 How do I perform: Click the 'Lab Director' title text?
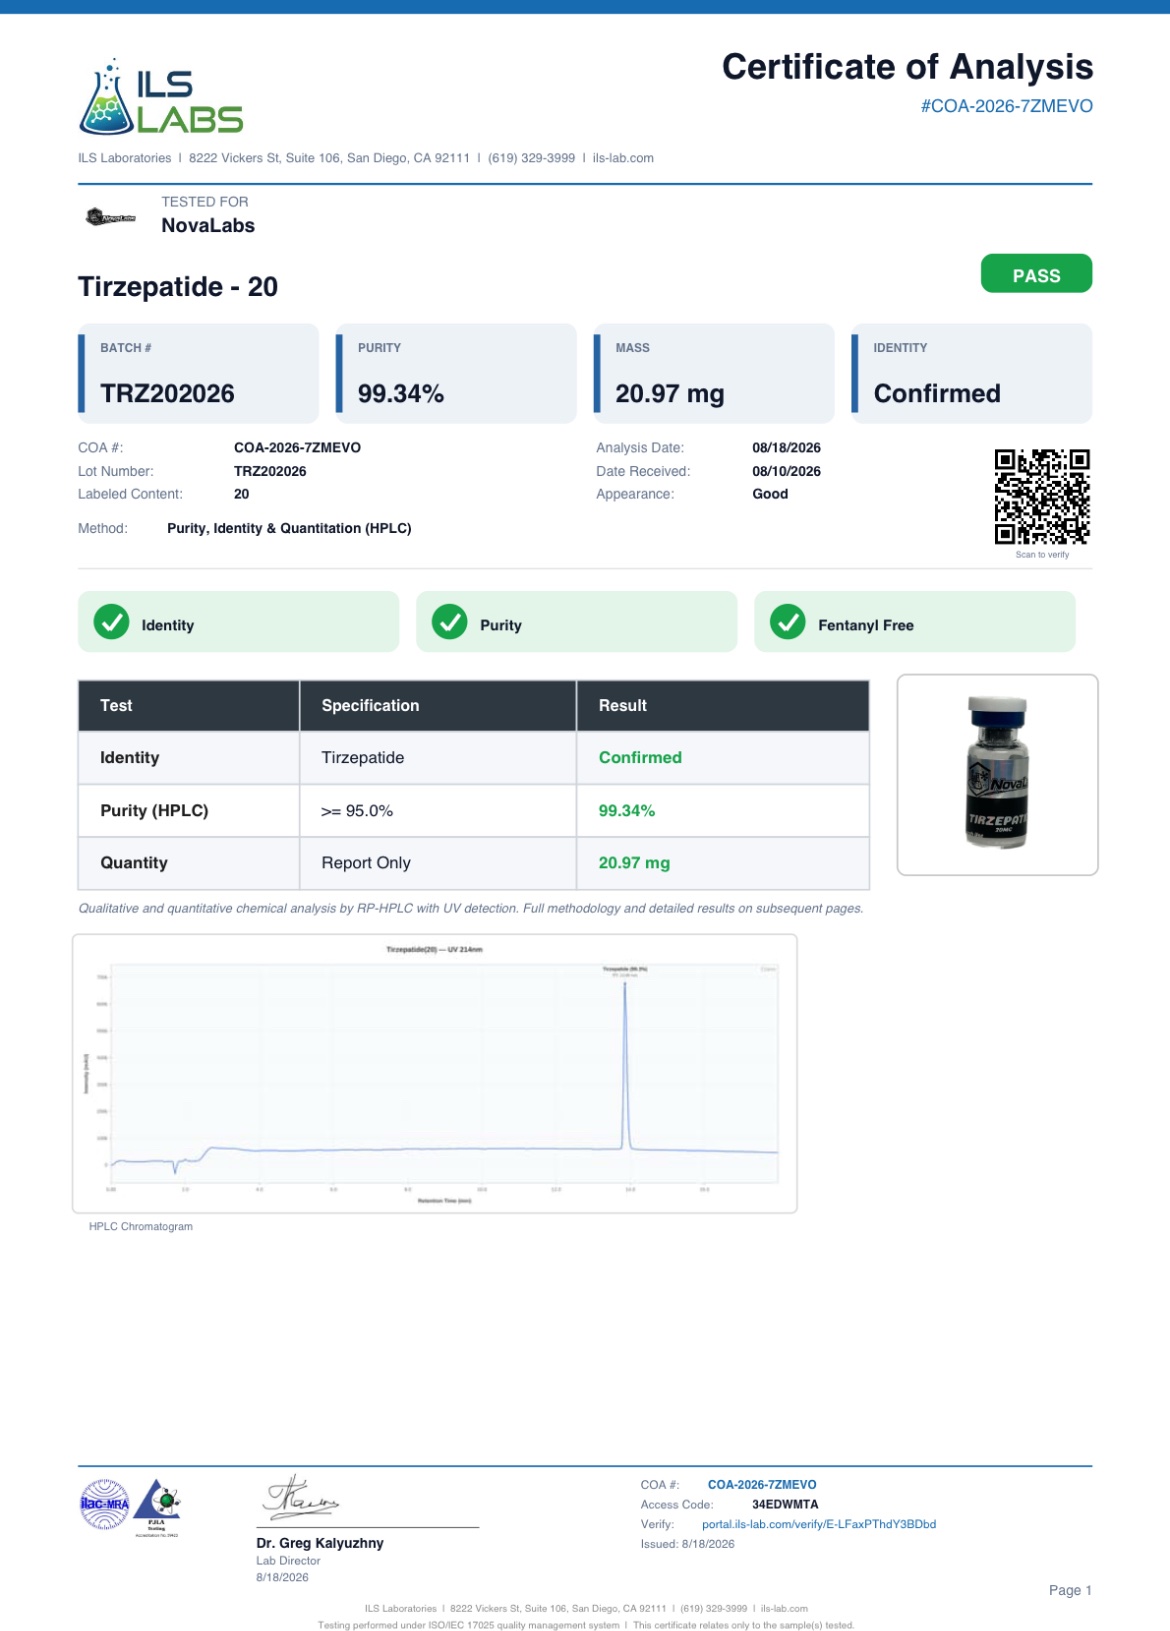point(288,1561)
